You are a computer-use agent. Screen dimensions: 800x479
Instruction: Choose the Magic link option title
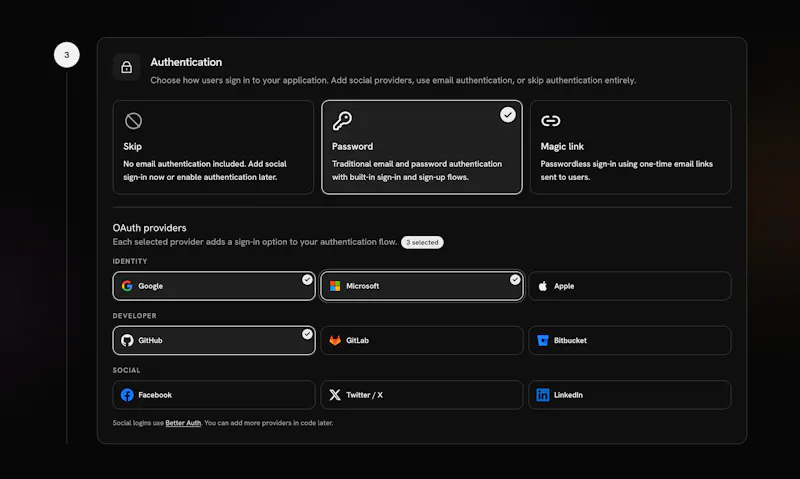tap(562, 146)
